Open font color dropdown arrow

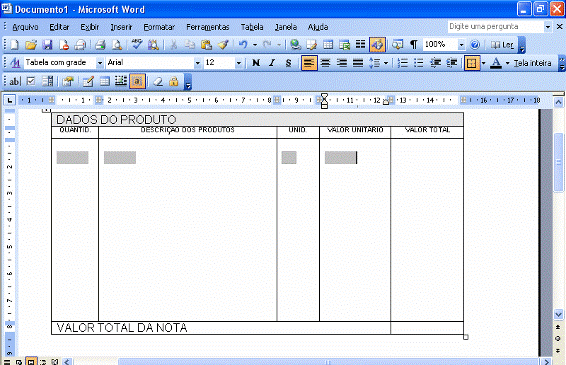[507, 63]
